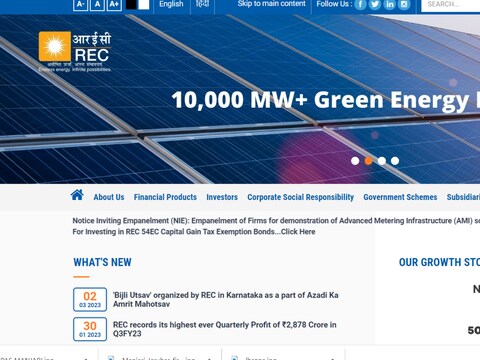Click the 02 03 2023 date badge
Viewport: 480px width, 360px height.
coord(90,299)
